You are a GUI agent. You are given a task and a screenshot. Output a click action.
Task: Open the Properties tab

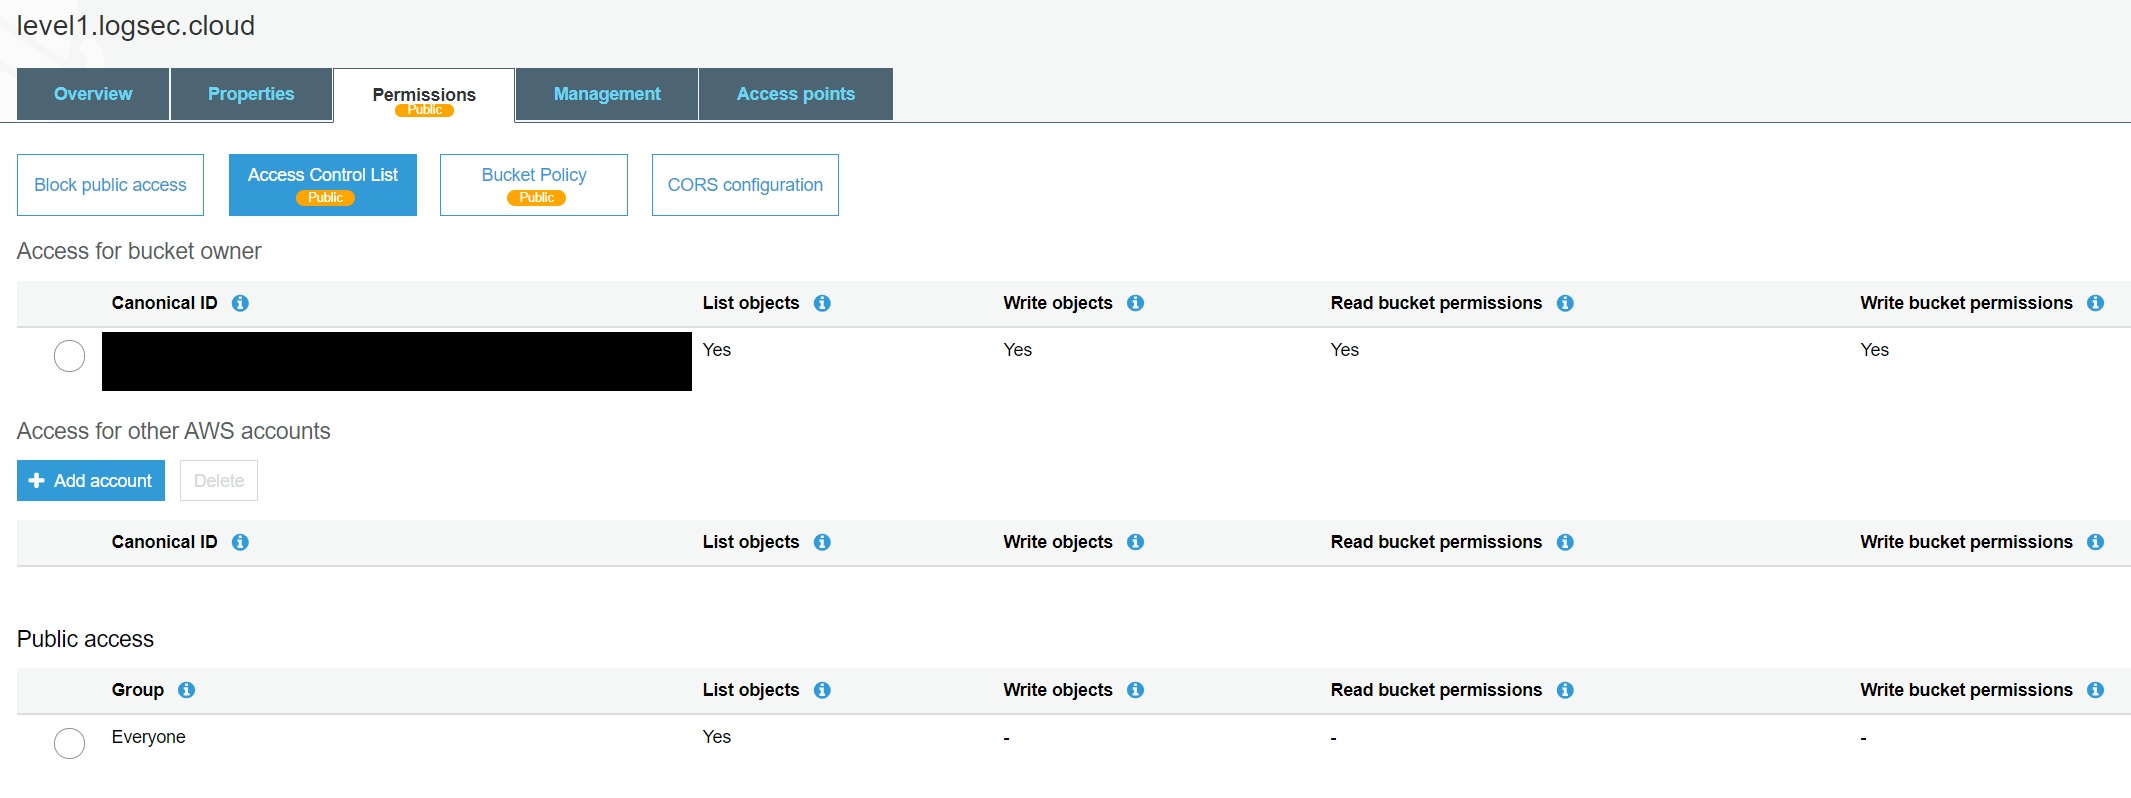(251, 94)
